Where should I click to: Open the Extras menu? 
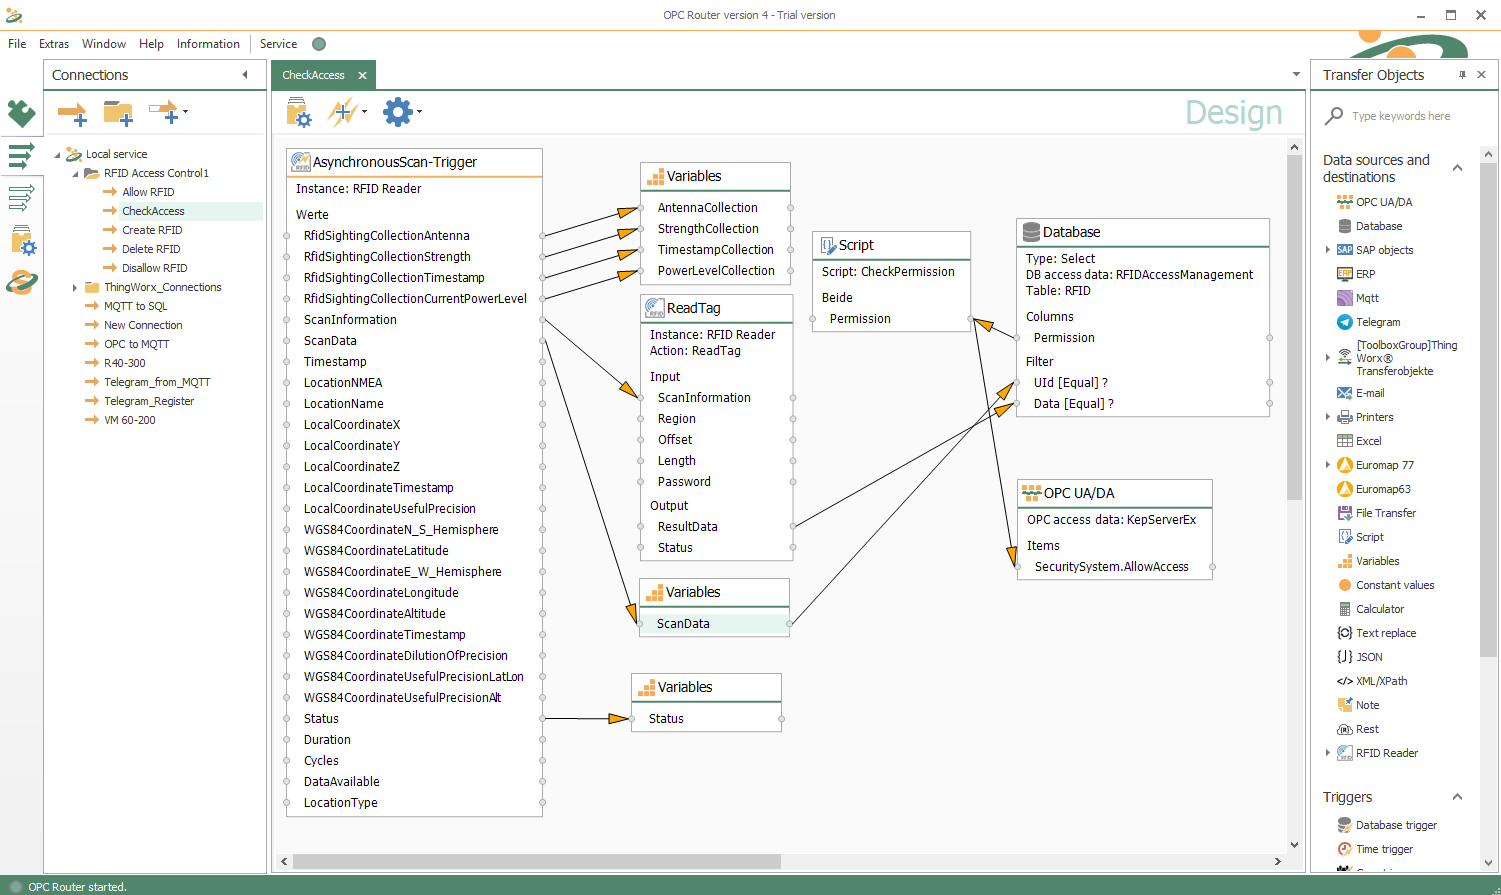point(54,44)
